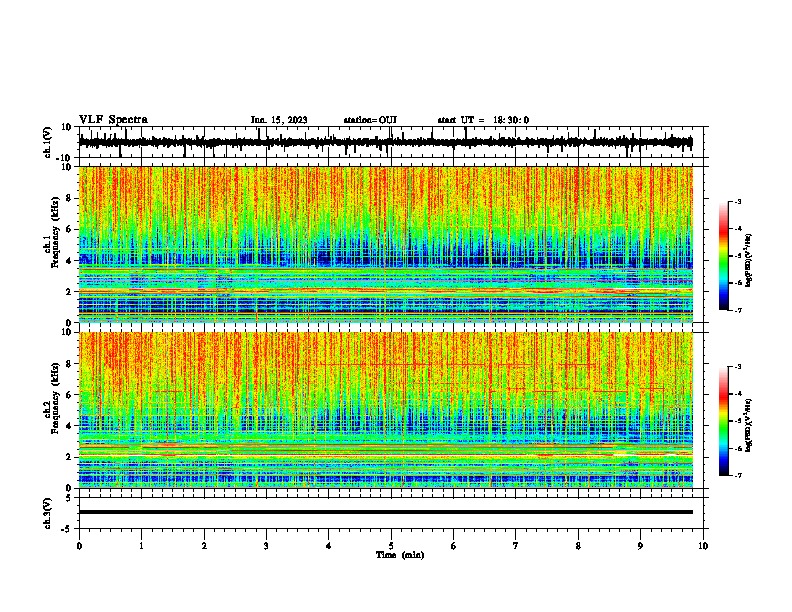The height and width of the screenshot is (612, 792).
Task: Click the "-3" label on ch.1 color bar
Action: point(738,202)
